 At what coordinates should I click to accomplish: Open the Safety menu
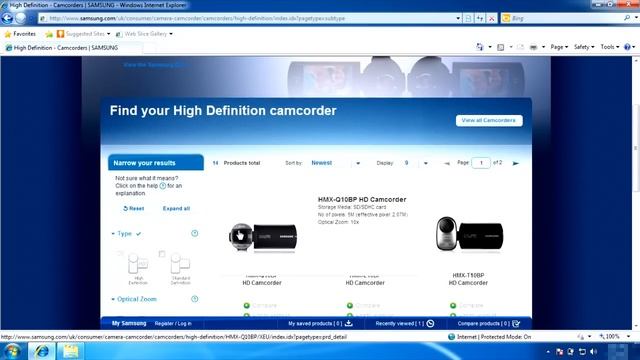(584, 47)
